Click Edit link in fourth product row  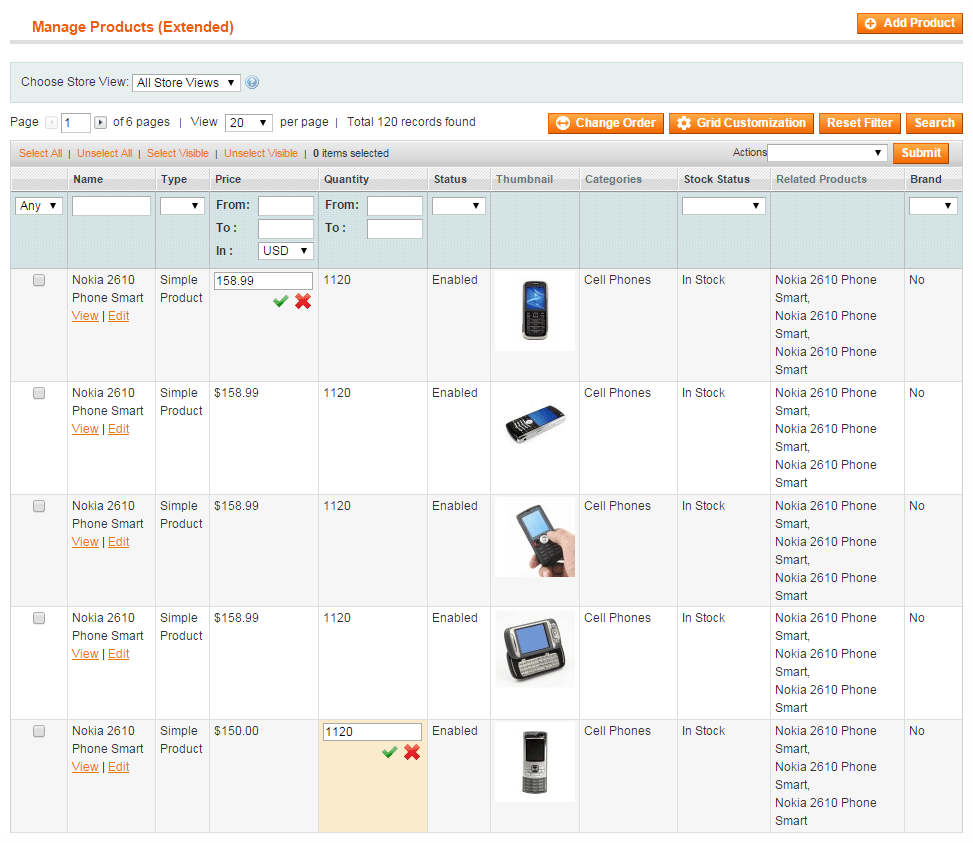pos(119,654)
